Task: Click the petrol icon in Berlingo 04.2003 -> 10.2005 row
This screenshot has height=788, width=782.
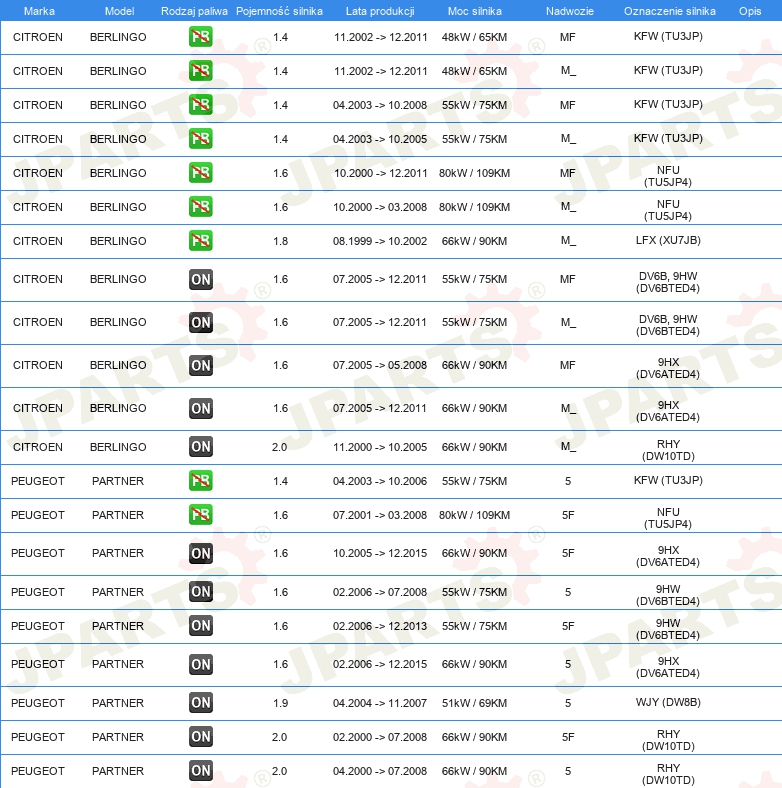Action: [x=201, y=139]
